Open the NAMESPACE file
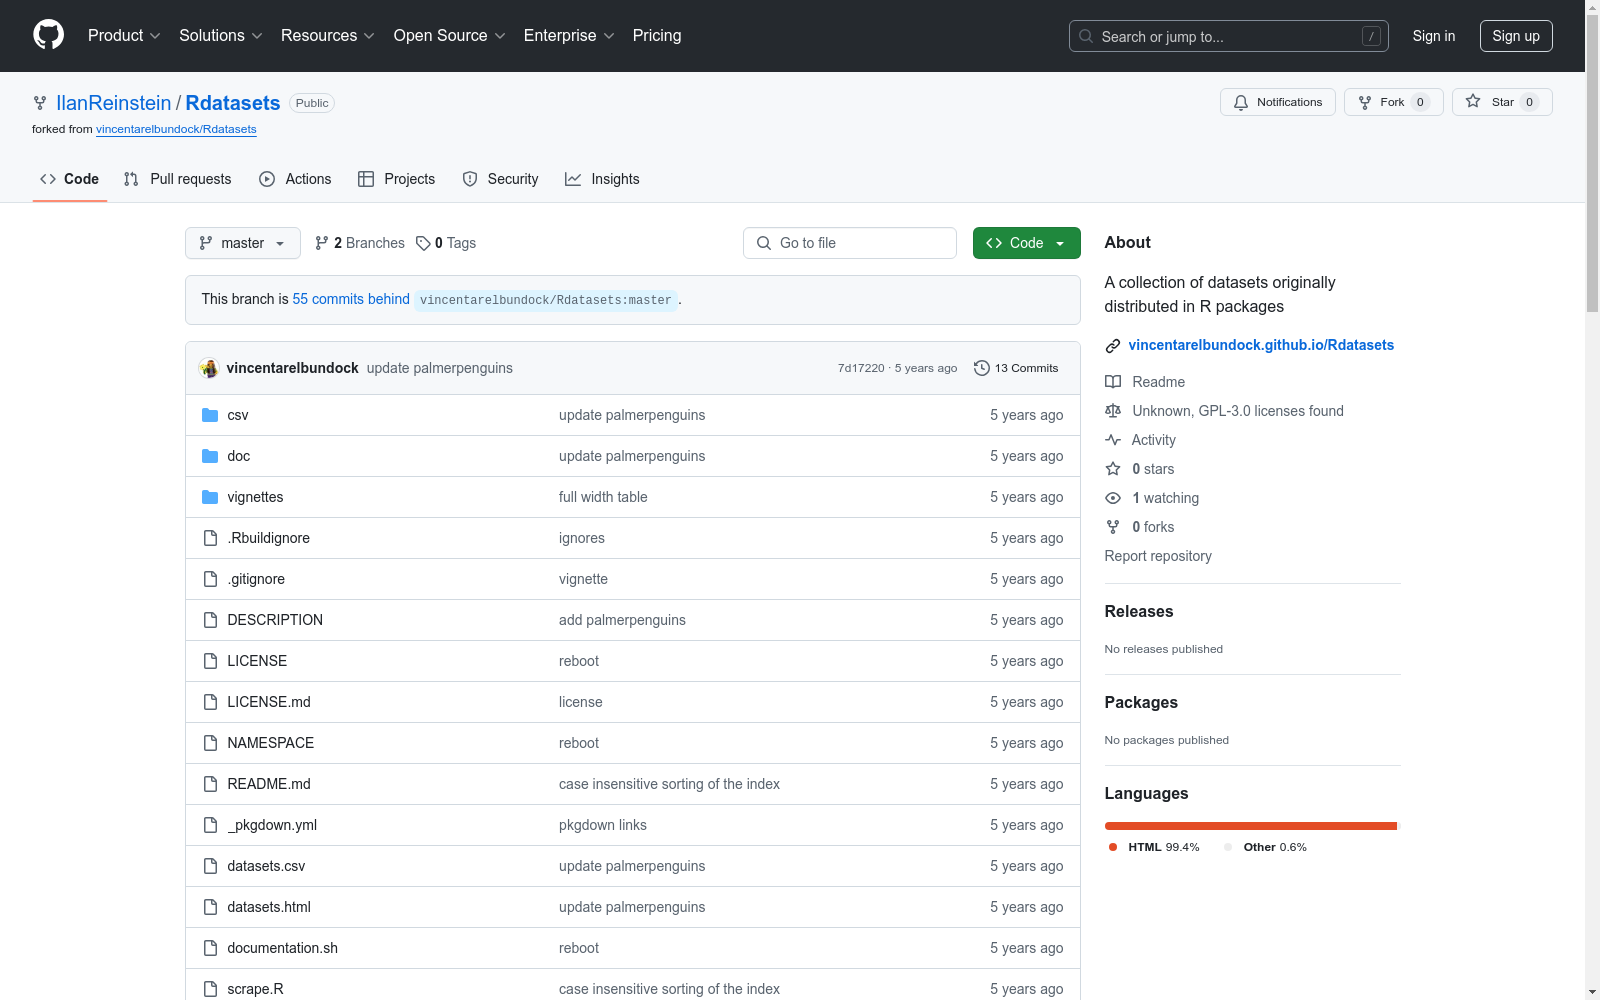The image size is (1600, 1000). click(270, 743)
